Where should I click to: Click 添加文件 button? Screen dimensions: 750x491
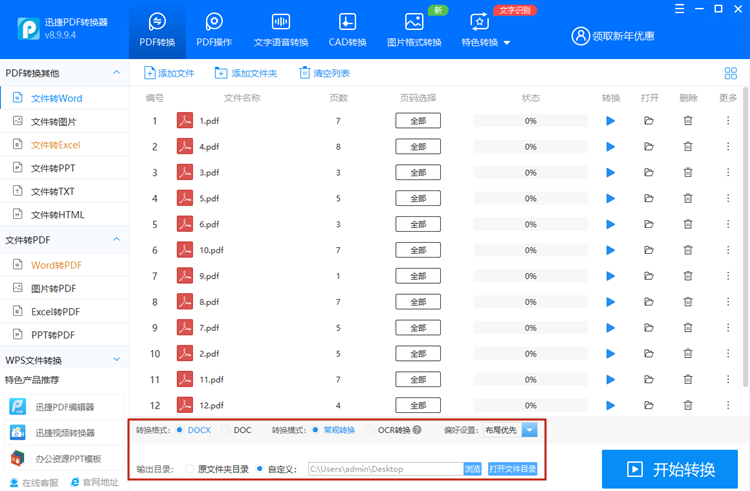coord(169,73)
